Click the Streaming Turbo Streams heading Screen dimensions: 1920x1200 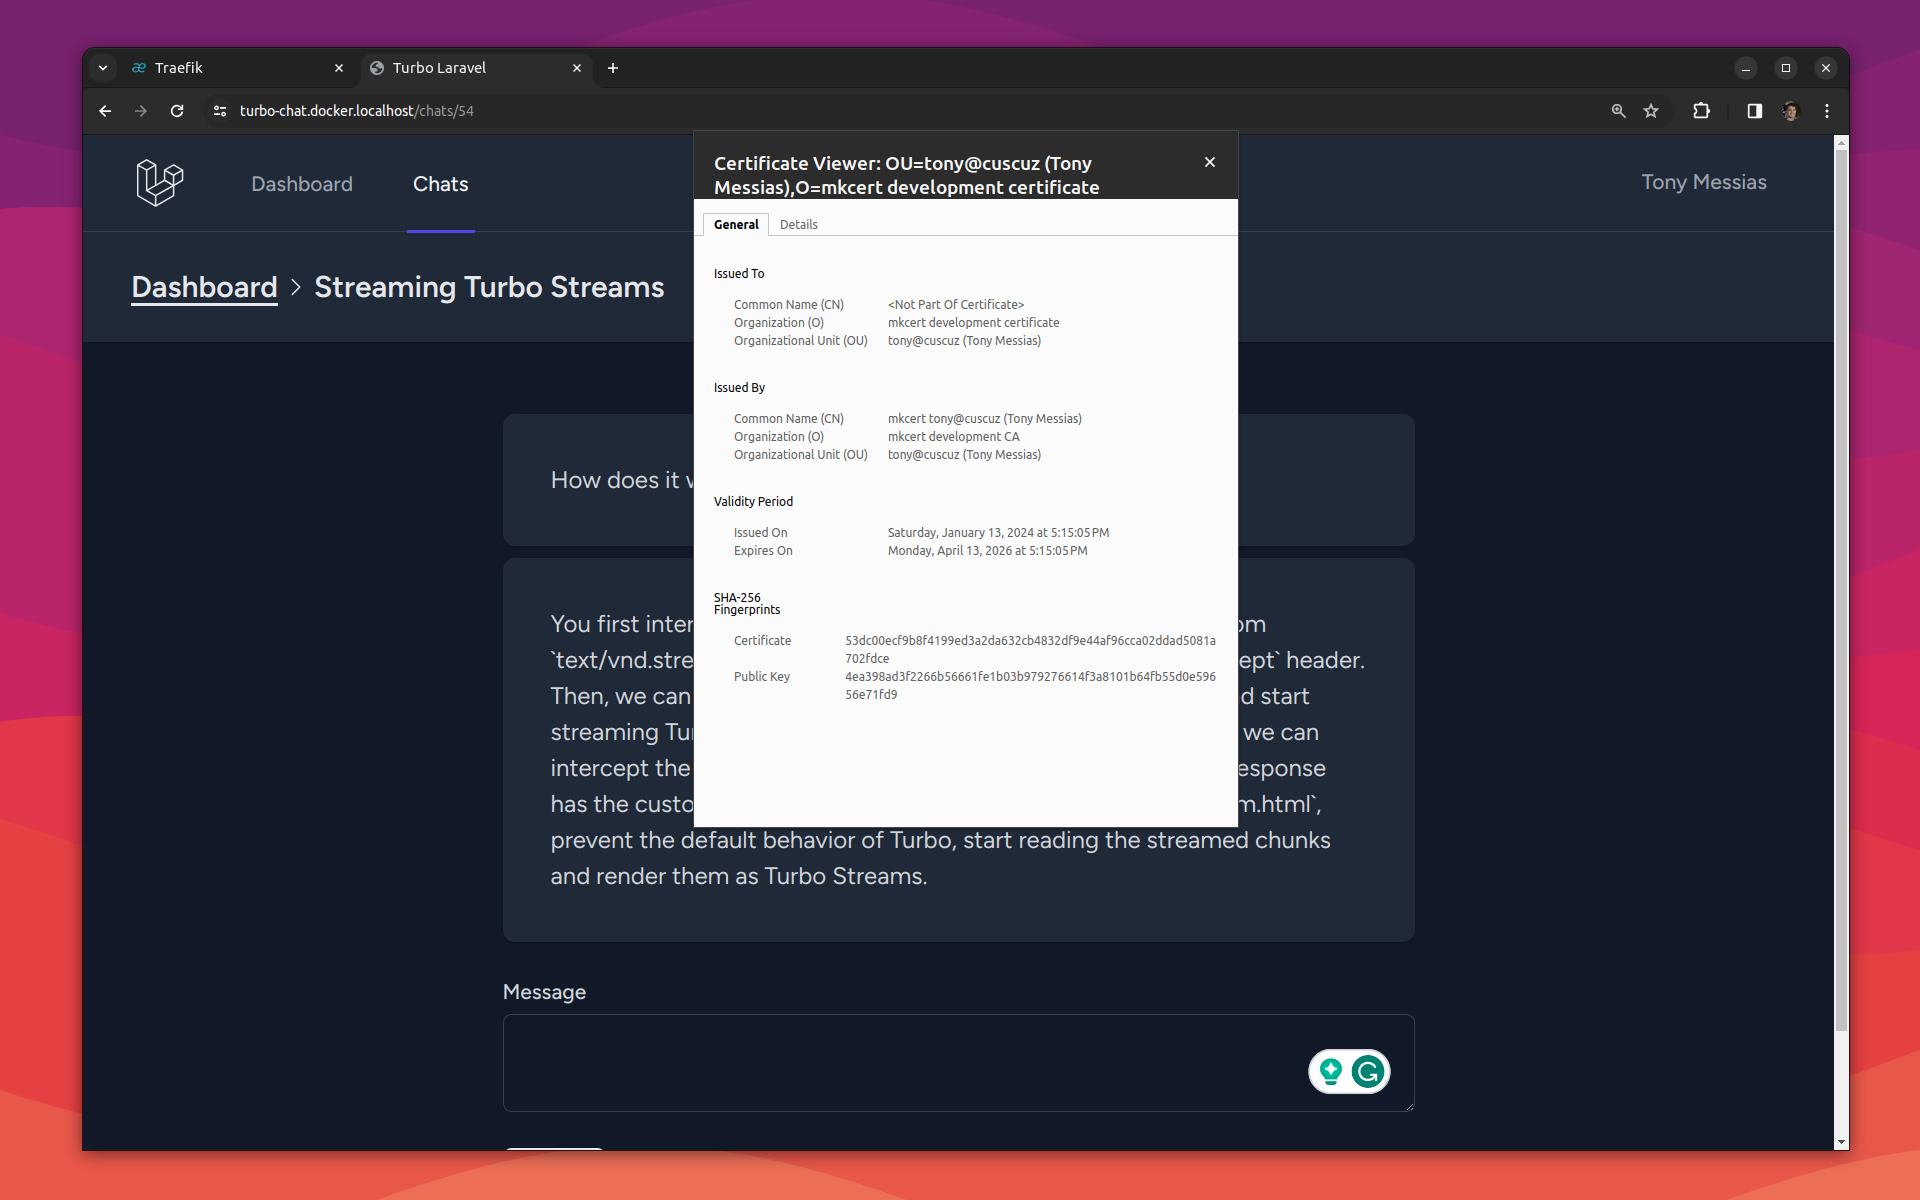point(489,287)
